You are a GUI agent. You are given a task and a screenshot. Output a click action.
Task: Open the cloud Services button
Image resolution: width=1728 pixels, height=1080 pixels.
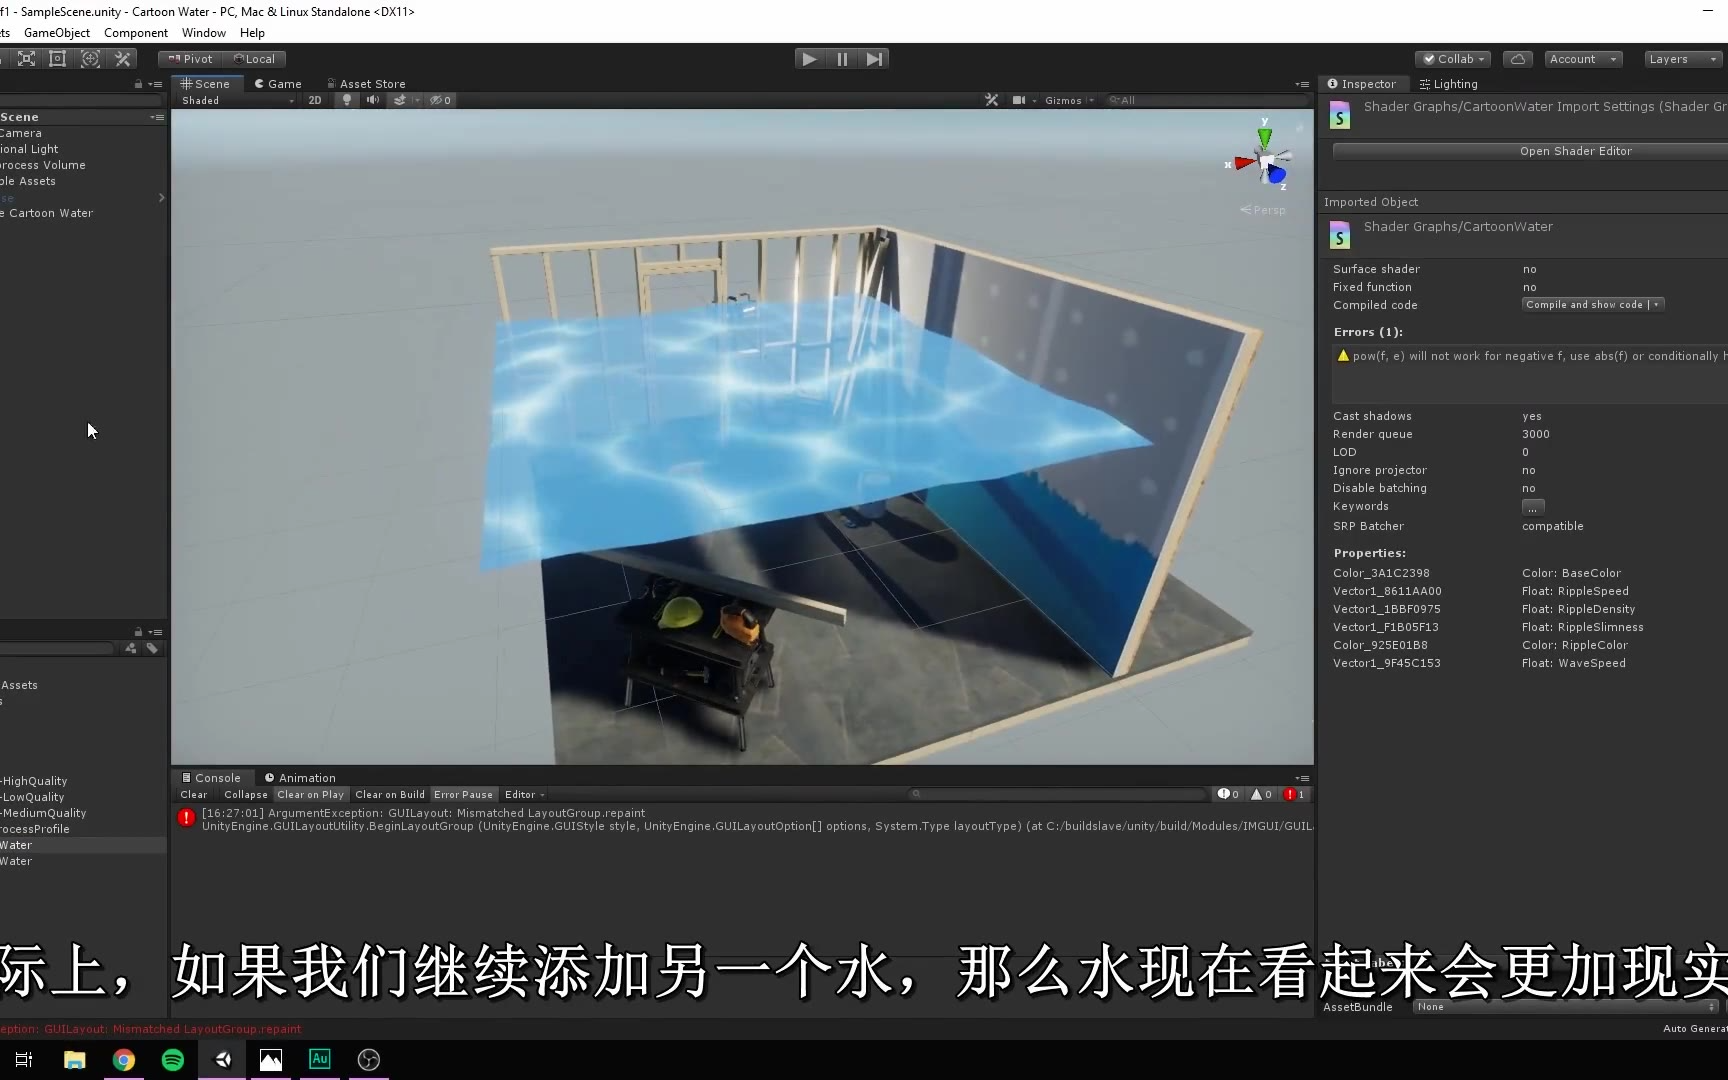pyautogui.click(x=1517, y=59)
